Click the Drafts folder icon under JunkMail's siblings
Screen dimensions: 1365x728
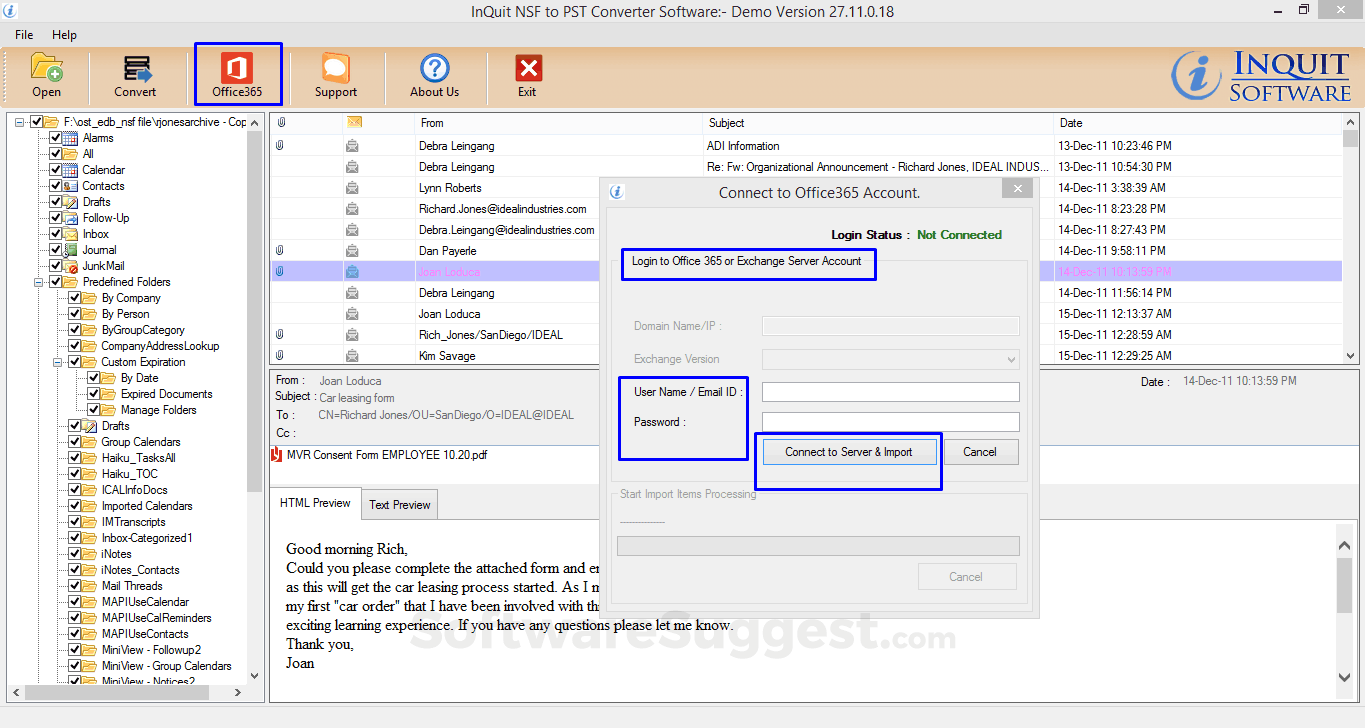coord(71,202)
